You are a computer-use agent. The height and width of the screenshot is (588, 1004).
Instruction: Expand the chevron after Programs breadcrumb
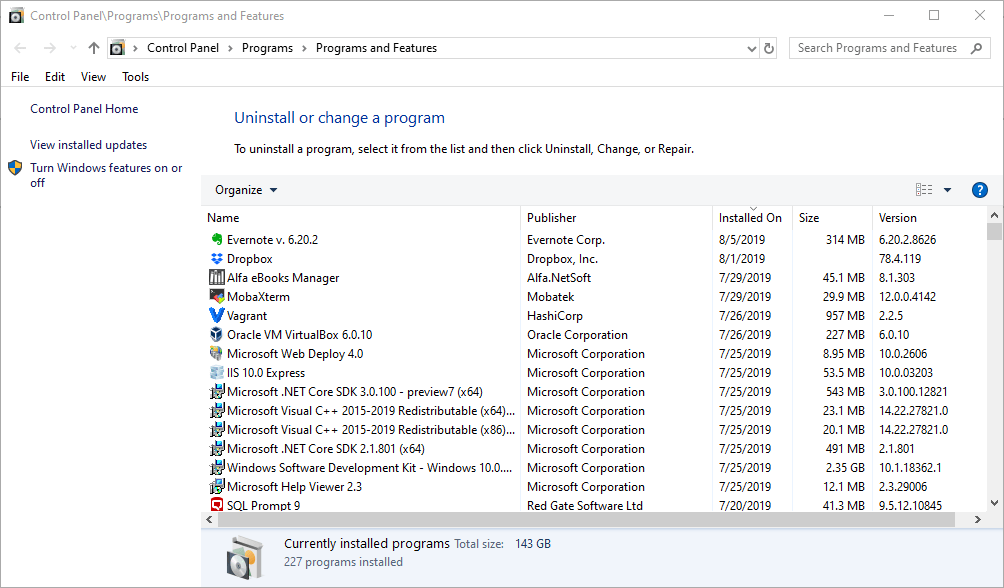click(x=304, y=49)
